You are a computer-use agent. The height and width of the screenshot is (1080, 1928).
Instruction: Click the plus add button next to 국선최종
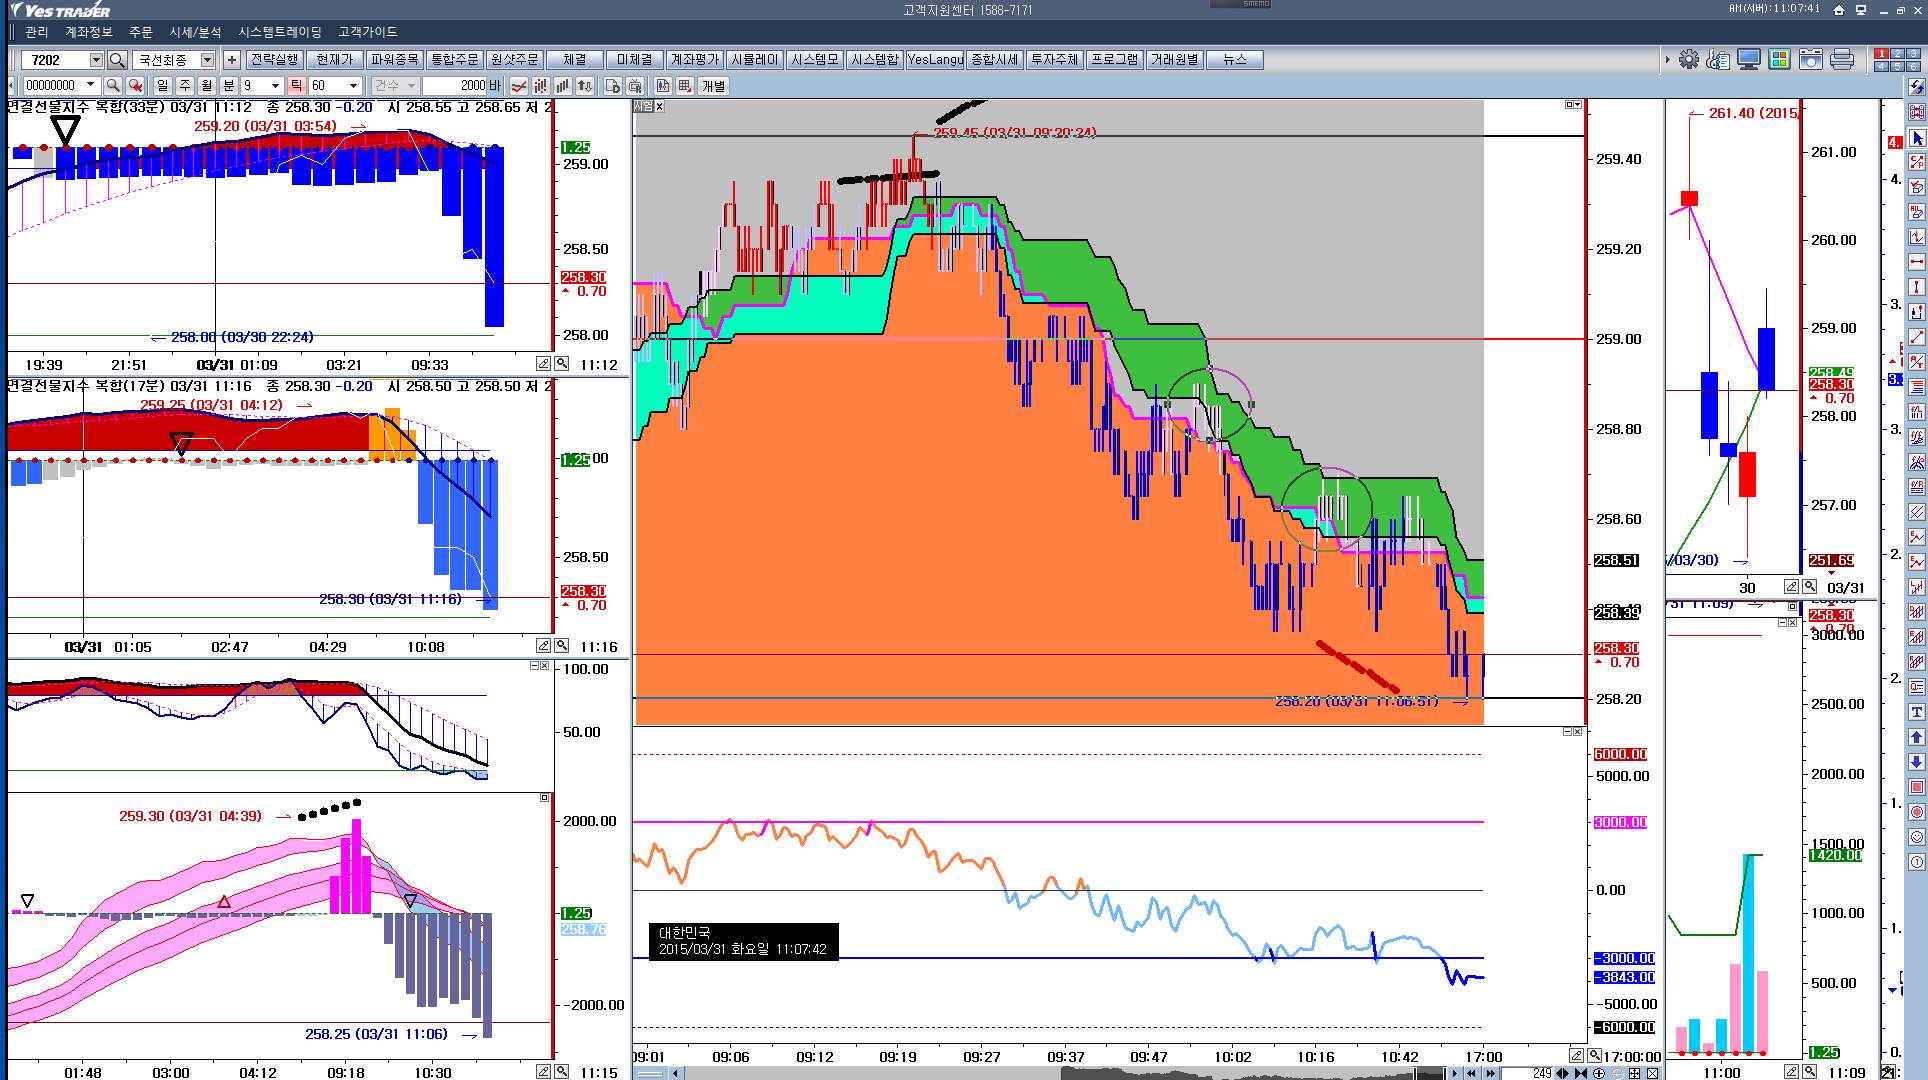(x=231, y=60)
